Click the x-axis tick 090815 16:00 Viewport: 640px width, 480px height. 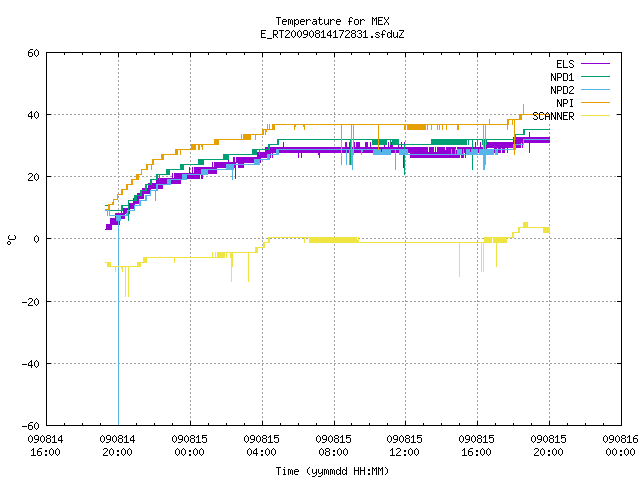pos(476,446)
